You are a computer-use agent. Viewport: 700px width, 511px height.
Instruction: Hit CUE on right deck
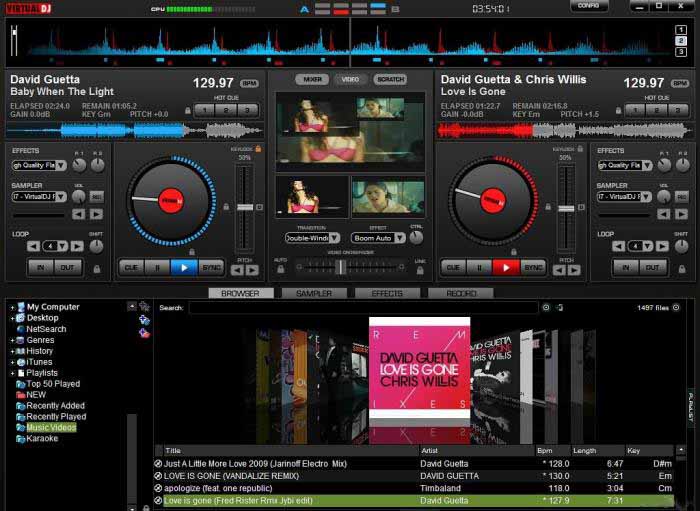click(x=453, y=268)
